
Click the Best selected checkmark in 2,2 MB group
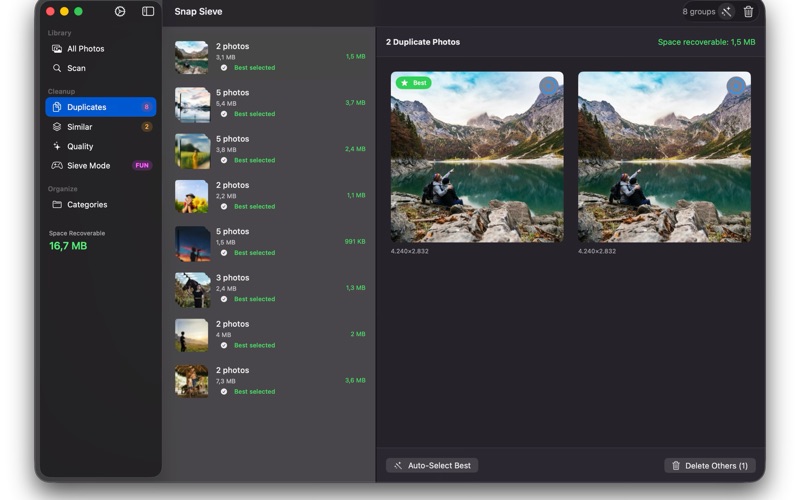point(224,207)
